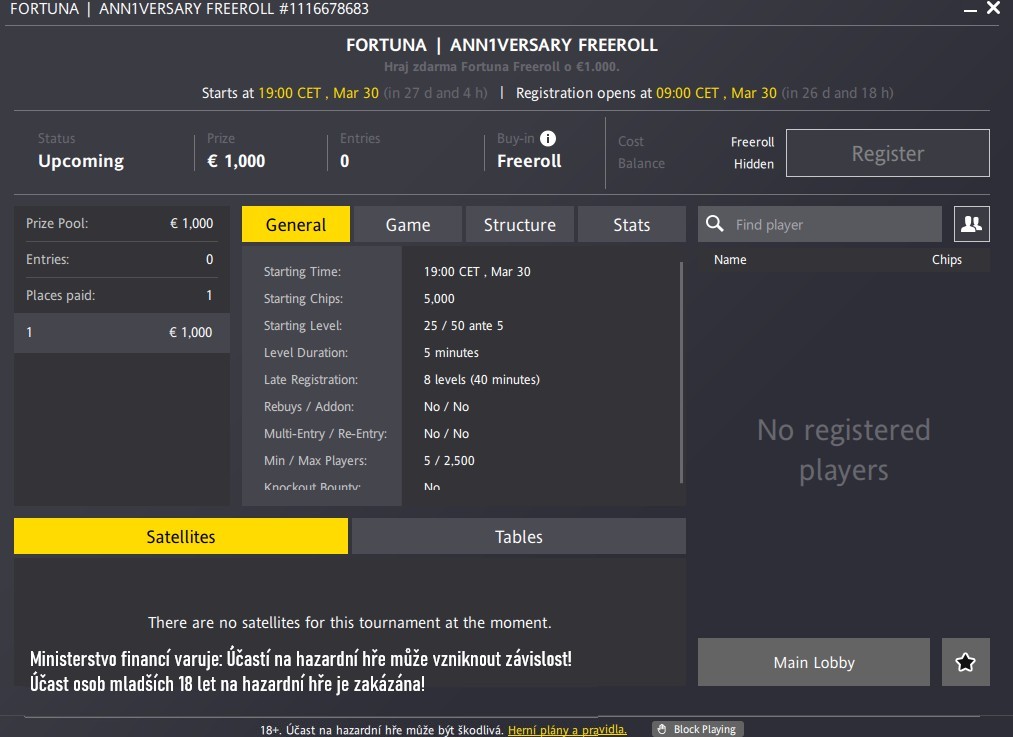Open the Structure tab
Image resolution: width=1013 pixels, height=737 pixels.
[519, 224]
